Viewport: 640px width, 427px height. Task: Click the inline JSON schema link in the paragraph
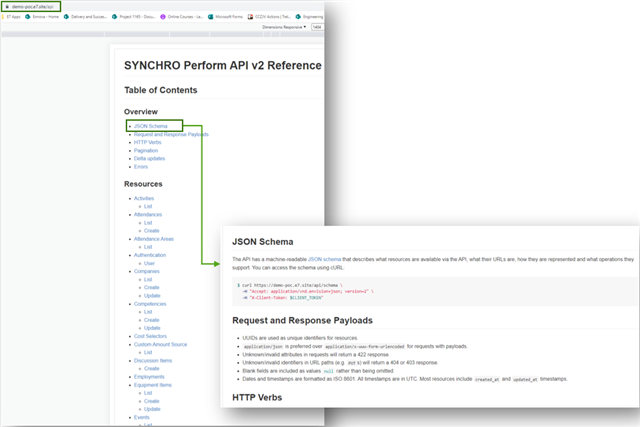pyautogui.click(x=324, y=259)
